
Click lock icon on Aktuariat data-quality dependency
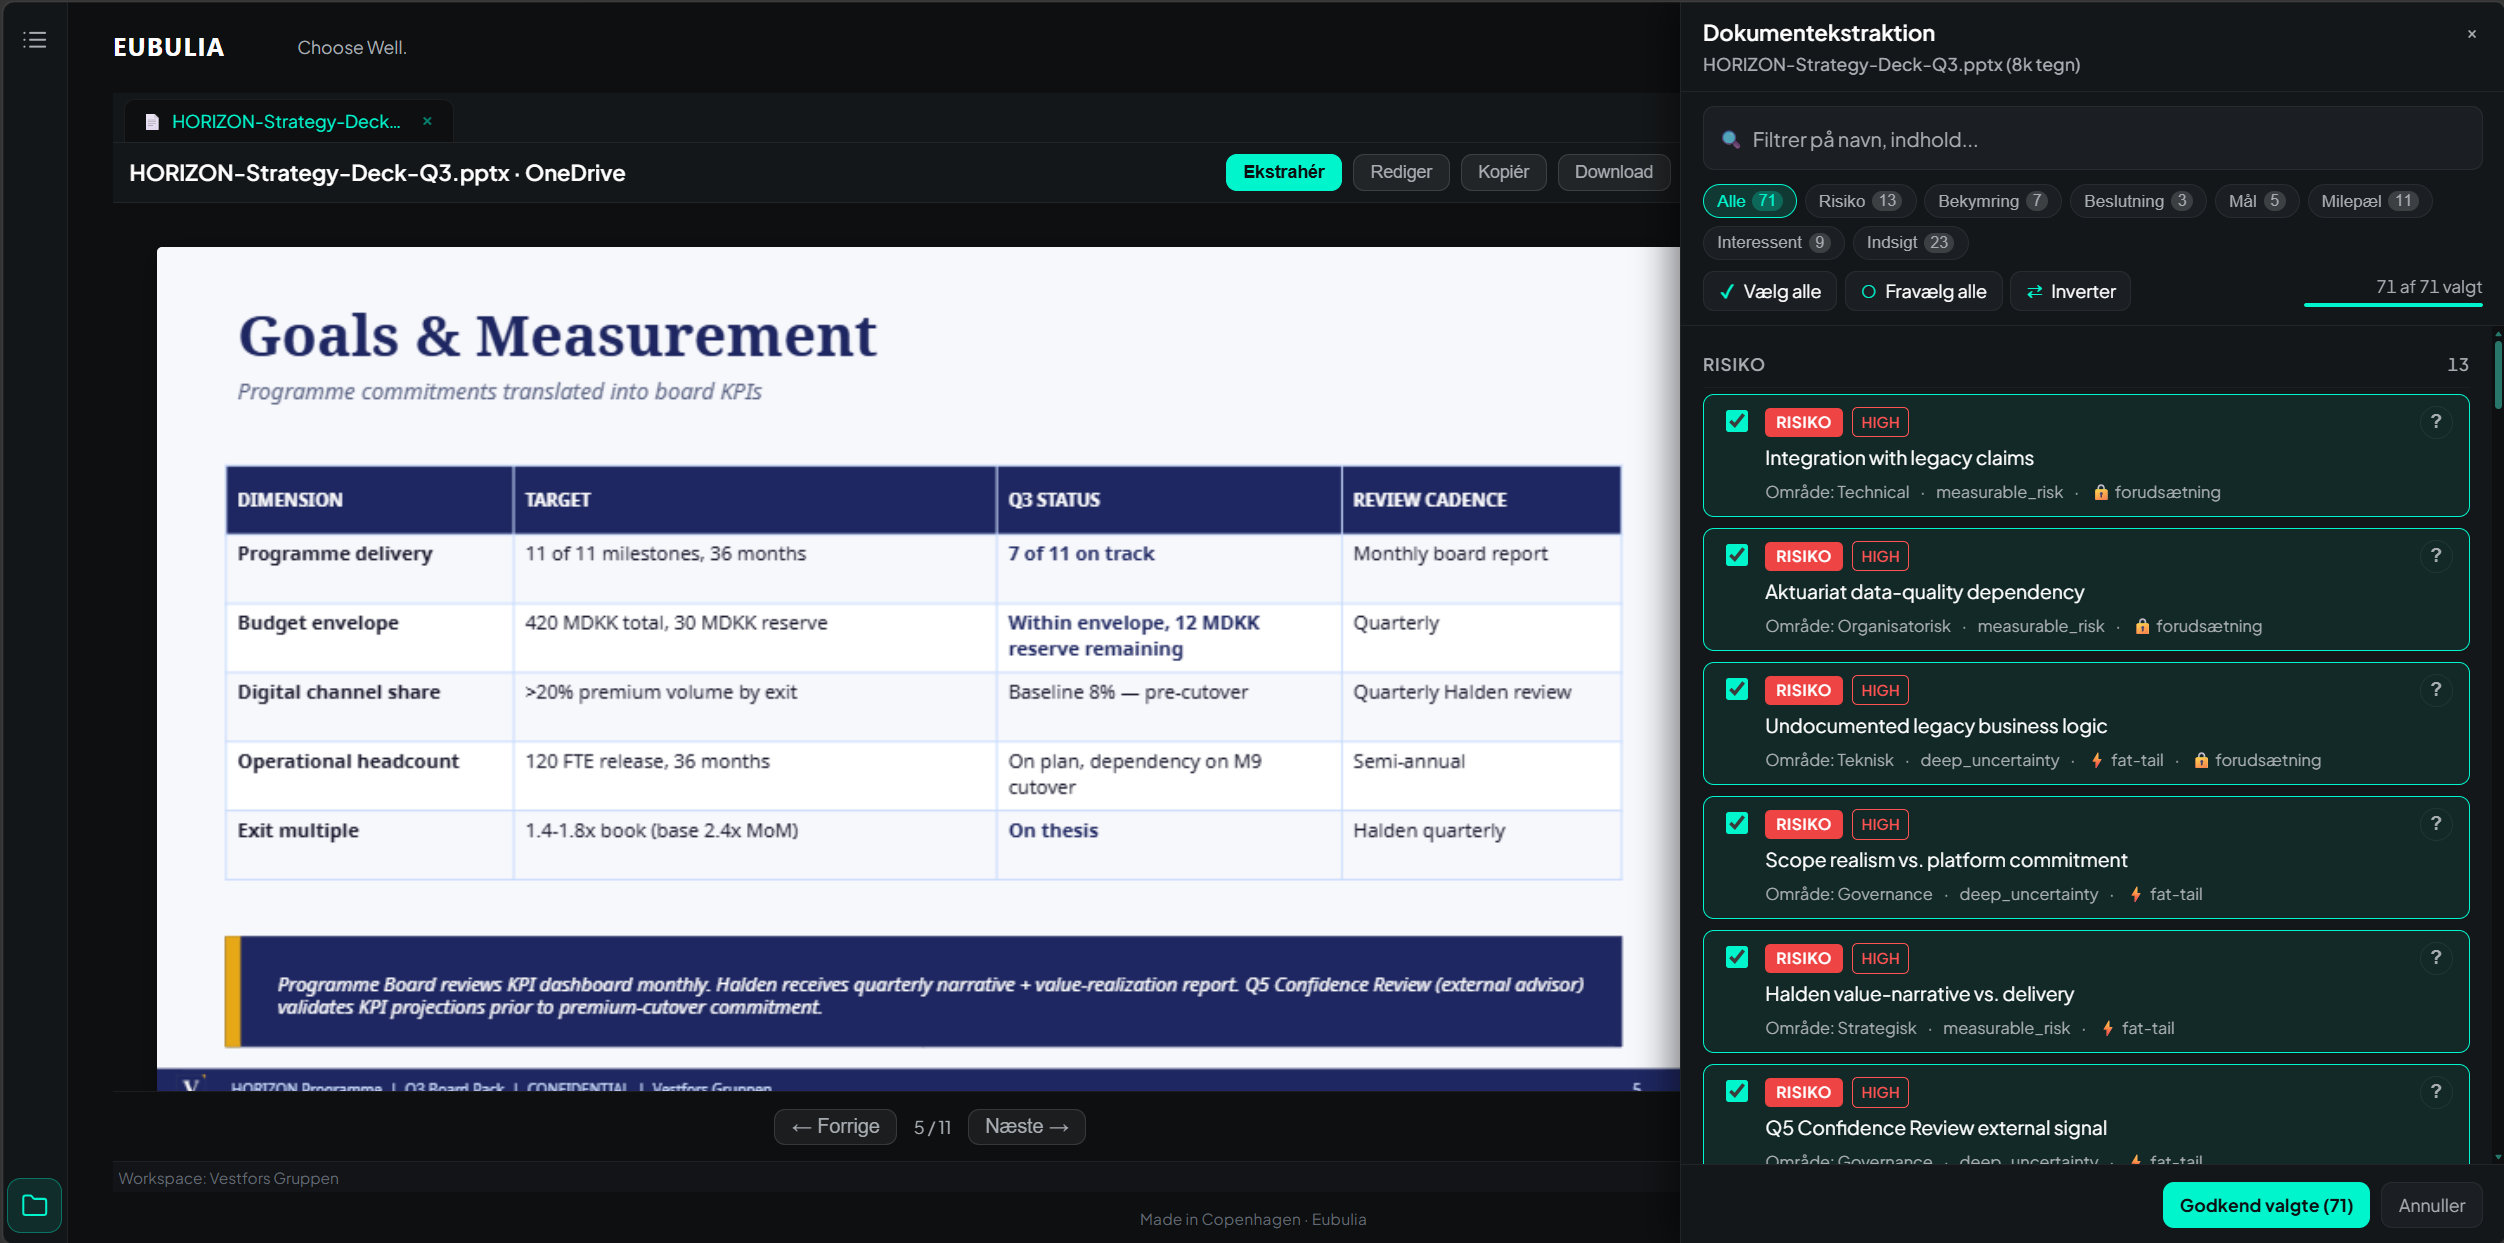(x=2142, y=626)
